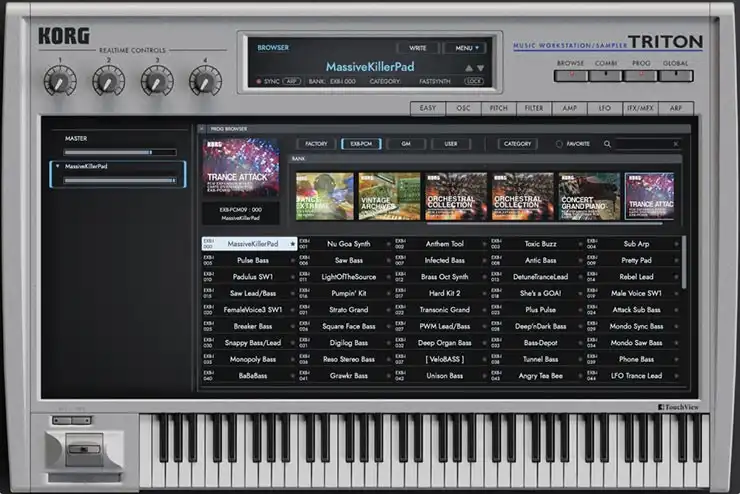This screenshot has width=740, height=494.
Task: Show EXB-PCM banks
Action: [361, 144]
